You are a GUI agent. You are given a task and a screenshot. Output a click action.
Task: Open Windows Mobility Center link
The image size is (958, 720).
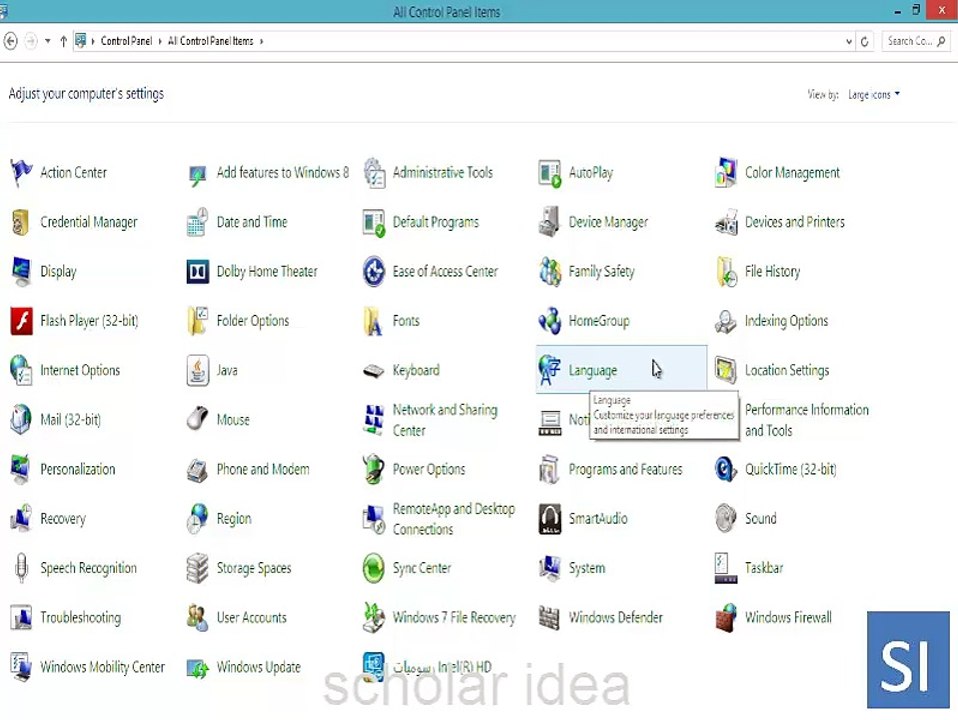pos(103,667)
